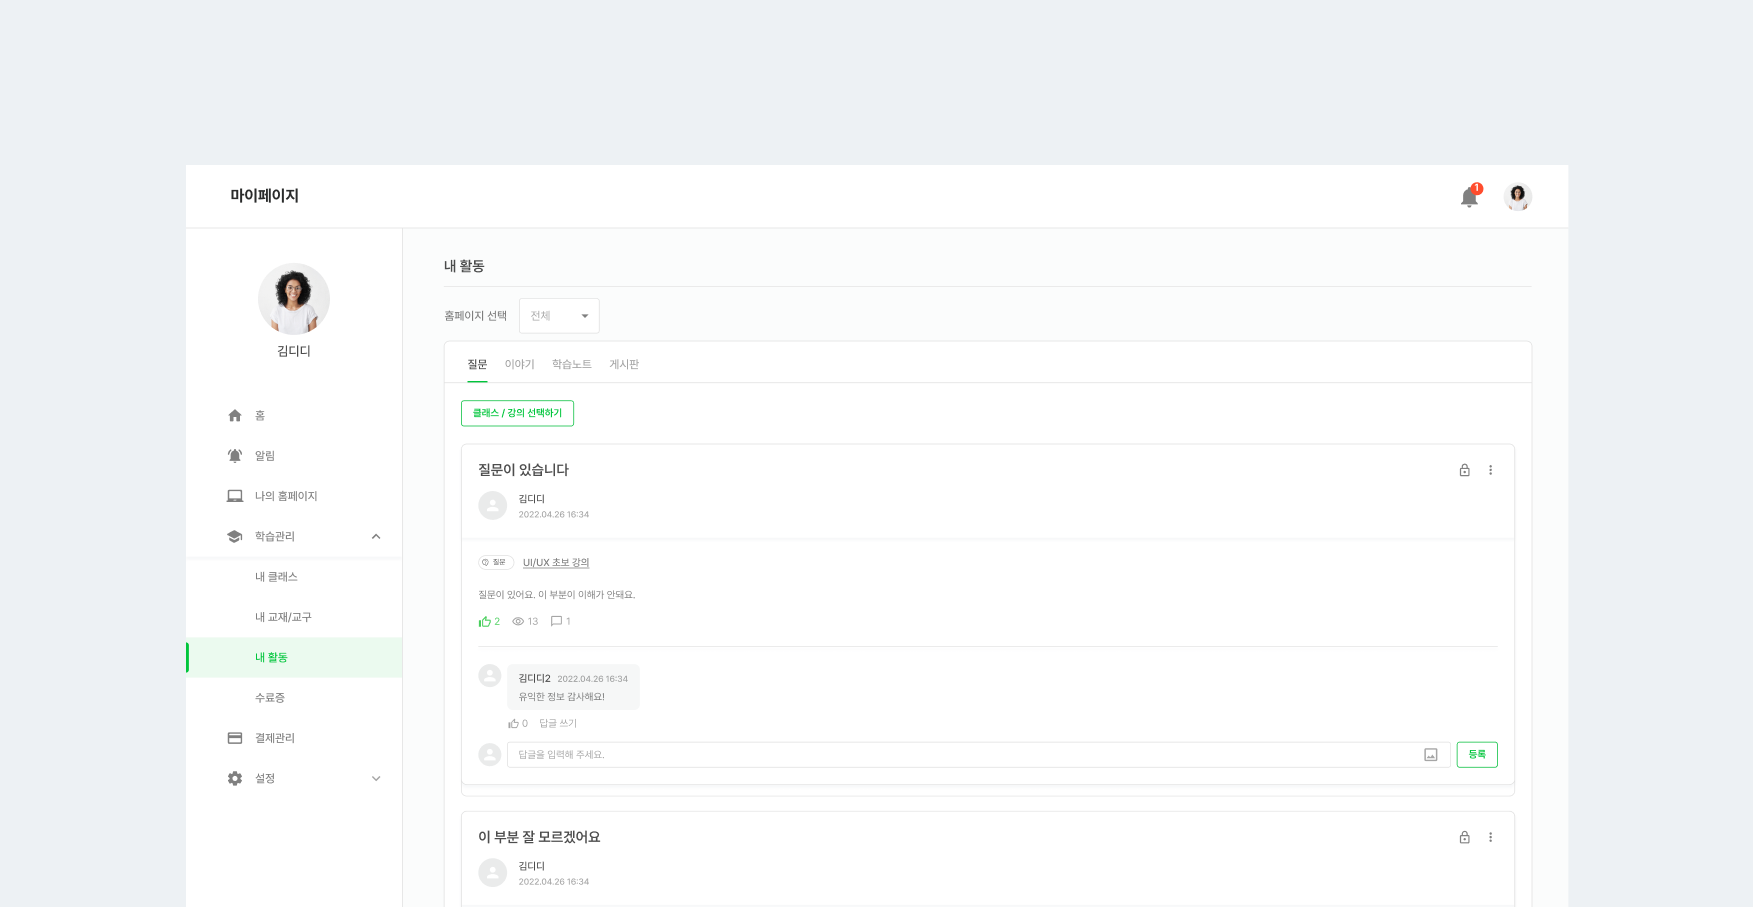The width and height of the screenshot is (1753, 907).
Task: Switch to the 학습노트 tab
Action: pyautogui.click(x=571, y=364)
